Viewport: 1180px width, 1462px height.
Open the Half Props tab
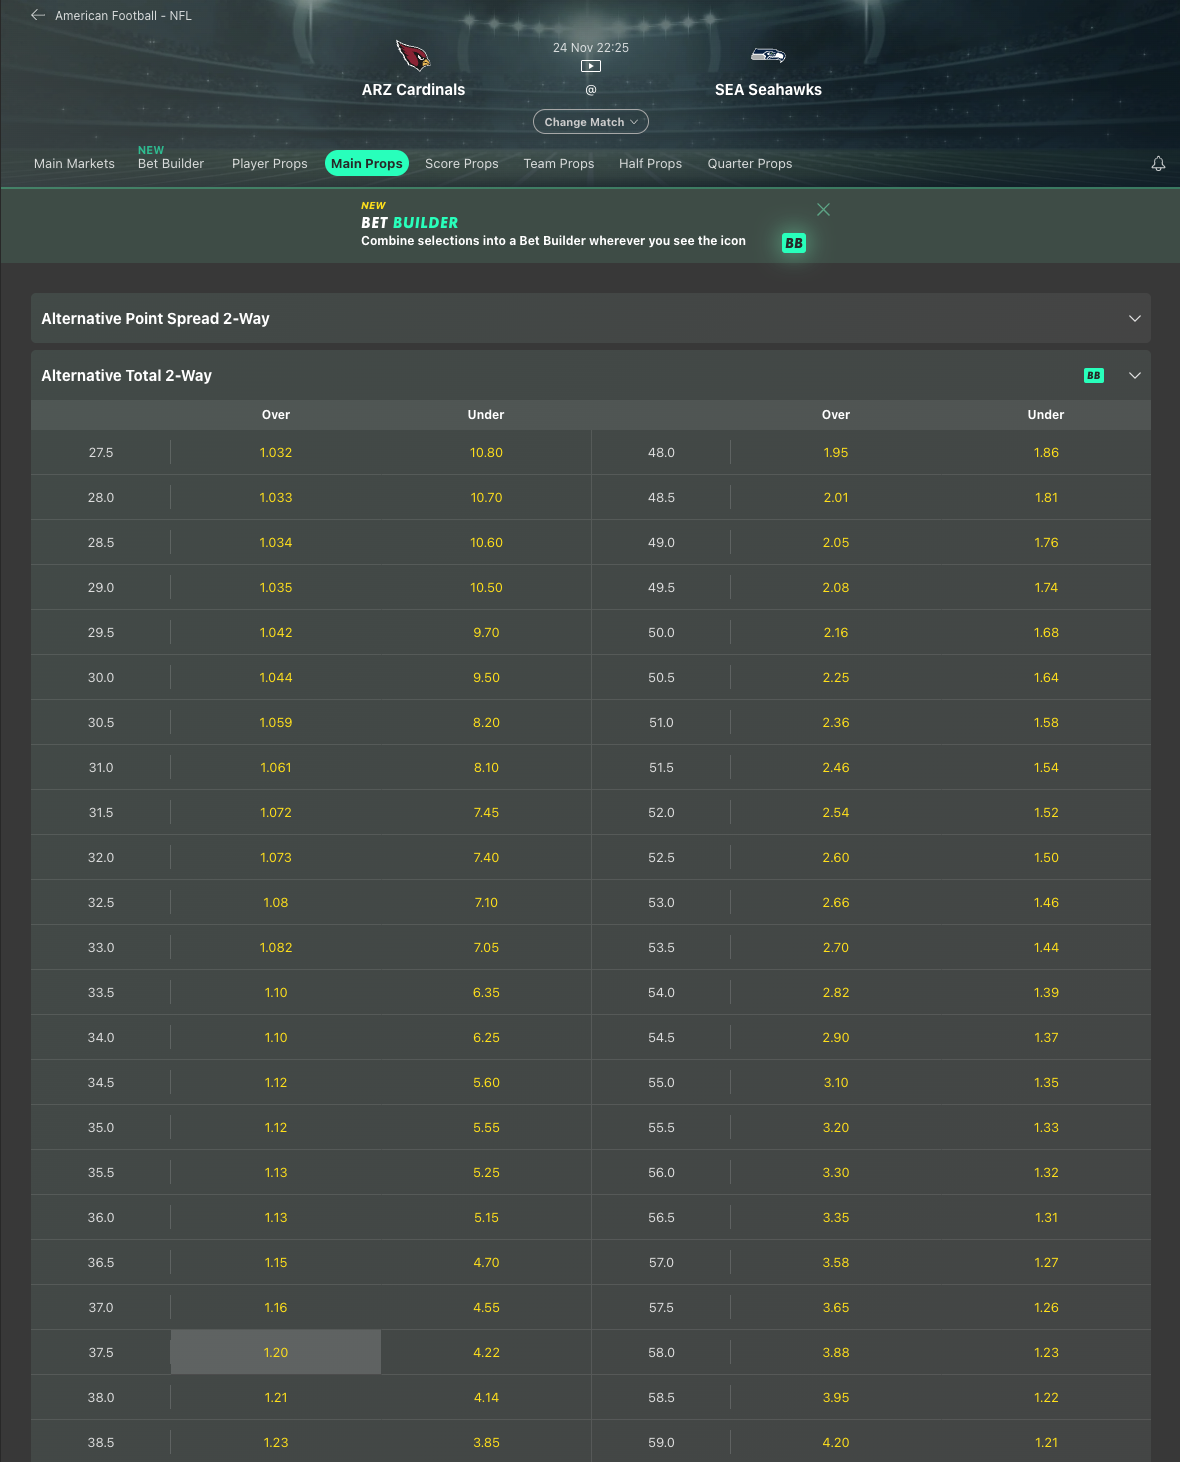click(651, 163)
